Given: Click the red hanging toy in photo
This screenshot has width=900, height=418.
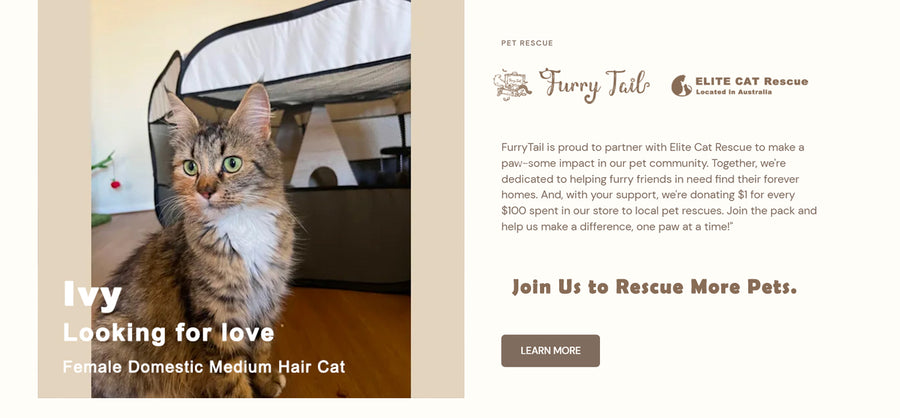Looking at the screenshot, I should (x=115, y=184).
